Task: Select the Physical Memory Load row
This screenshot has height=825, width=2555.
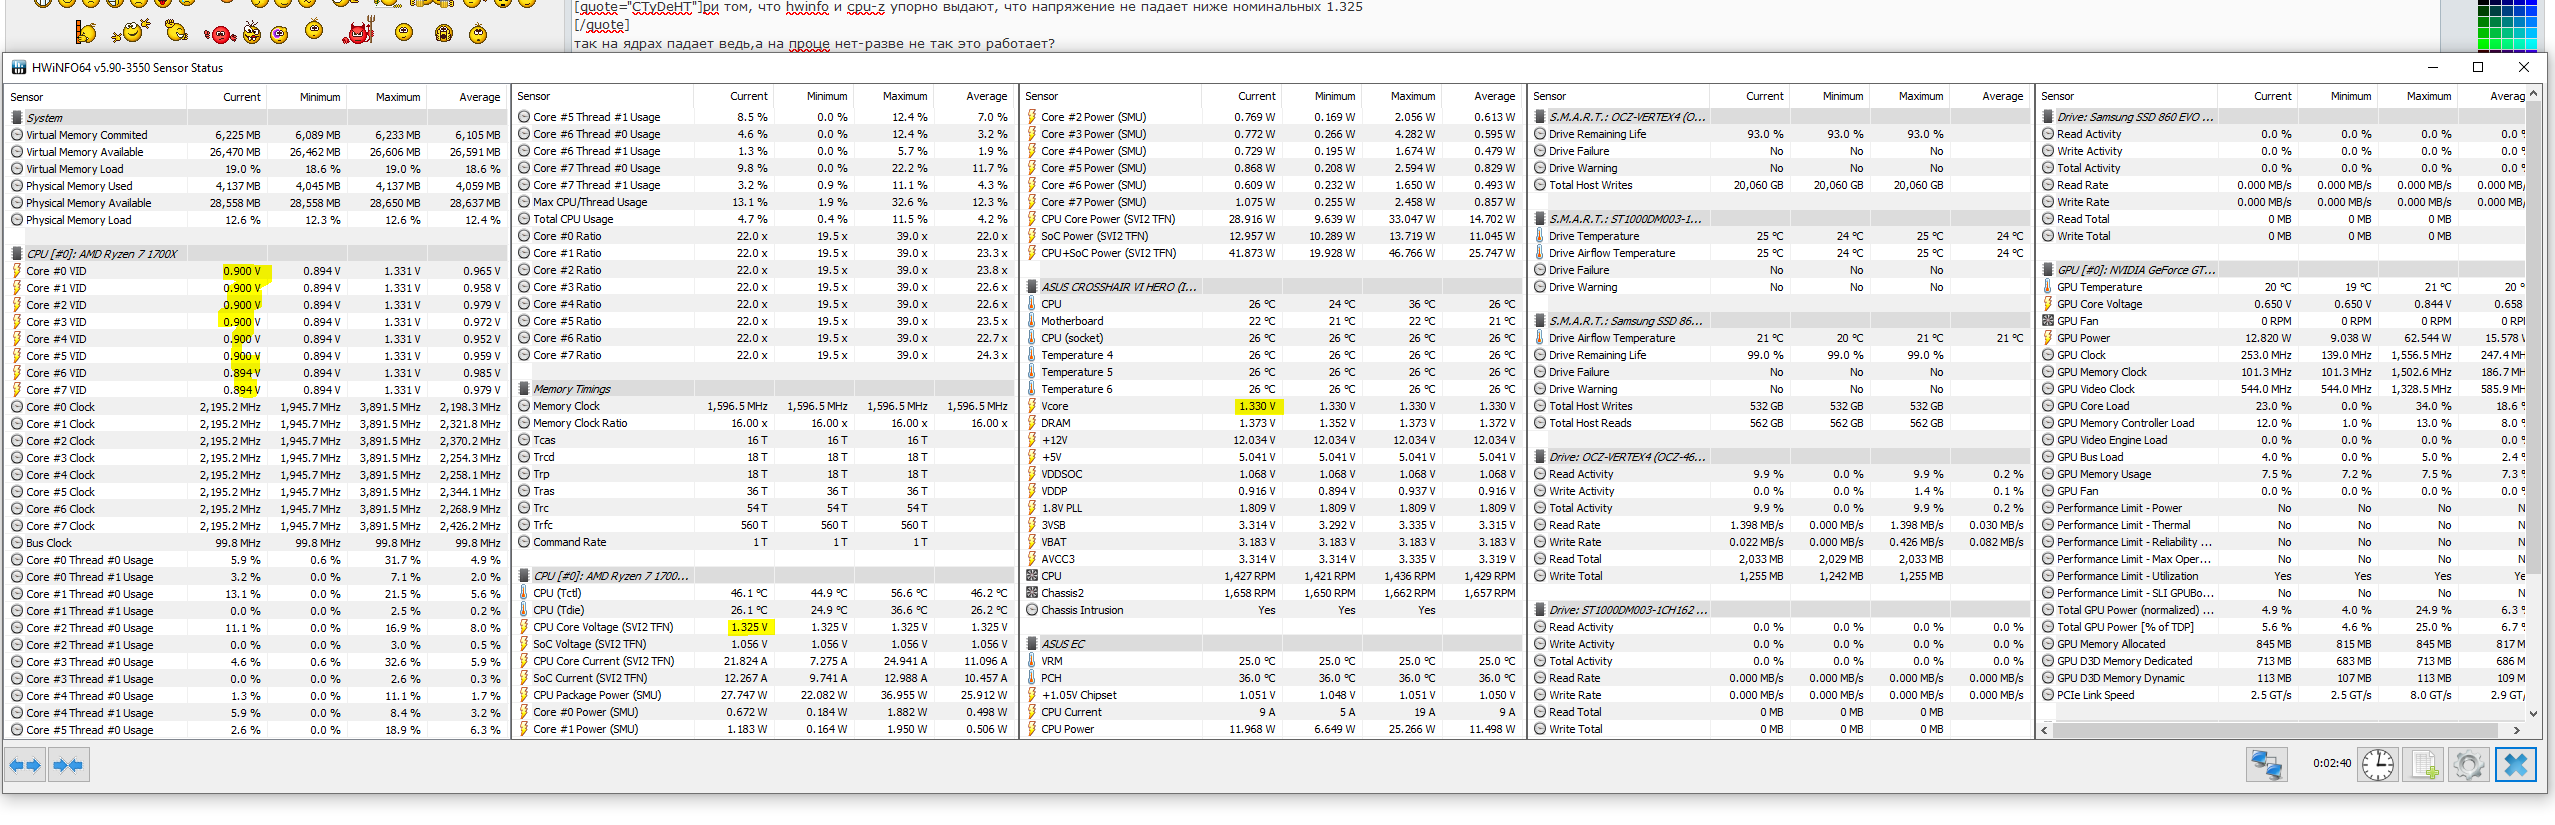Action: click(x=256, y=220)
